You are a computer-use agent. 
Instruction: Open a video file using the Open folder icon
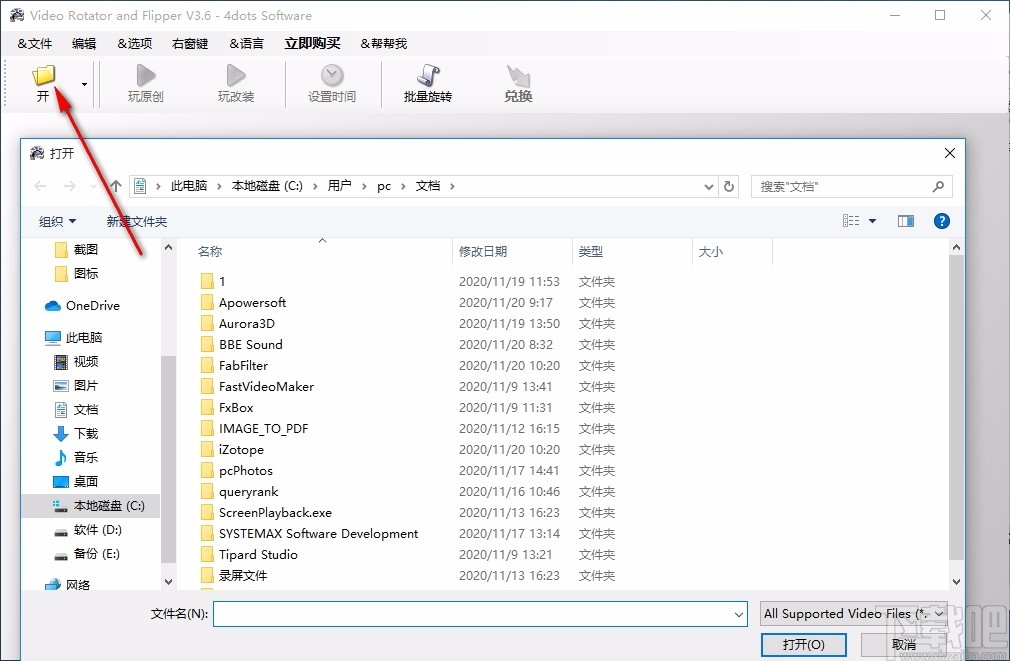[43, 74]
